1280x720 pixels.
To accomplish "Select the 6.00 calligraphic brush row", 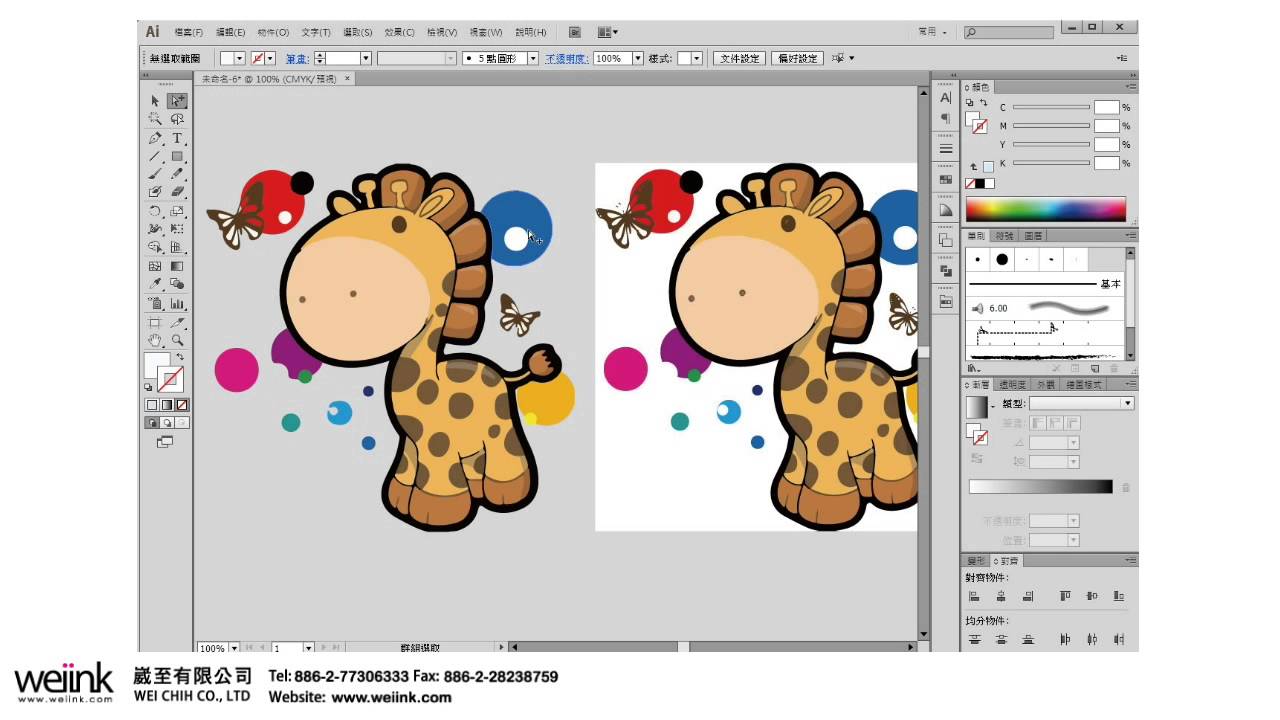I will [x=1046, y=308].
